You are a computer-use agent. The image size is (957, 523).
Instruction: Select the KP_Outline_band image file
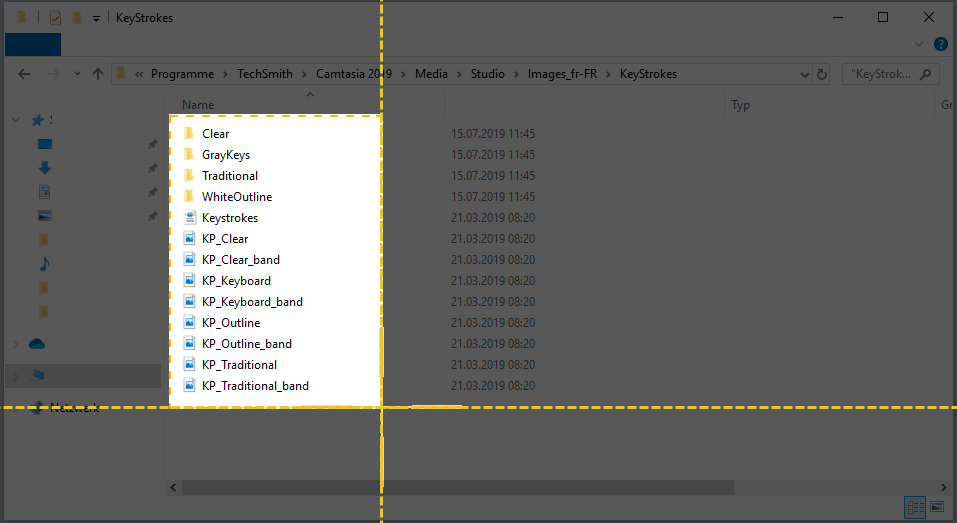point(237,344)
